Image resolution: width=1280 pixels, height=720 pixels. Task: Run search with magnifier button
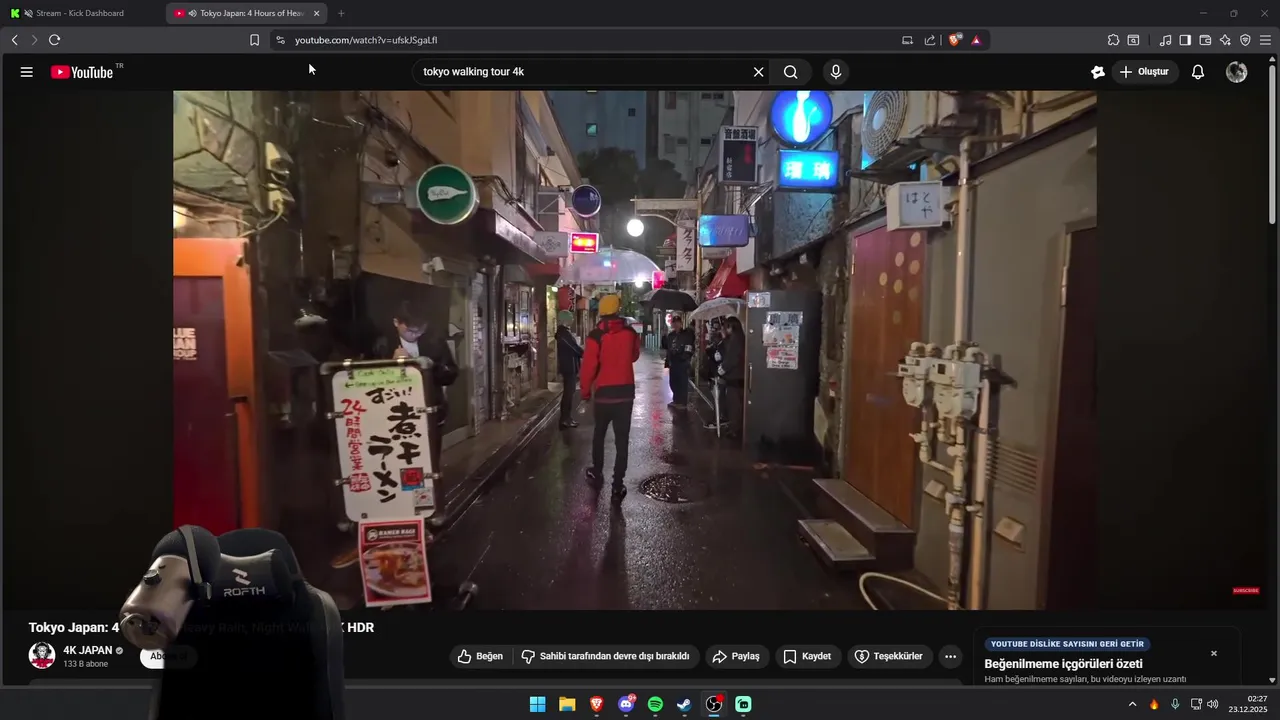coord(790,72)
